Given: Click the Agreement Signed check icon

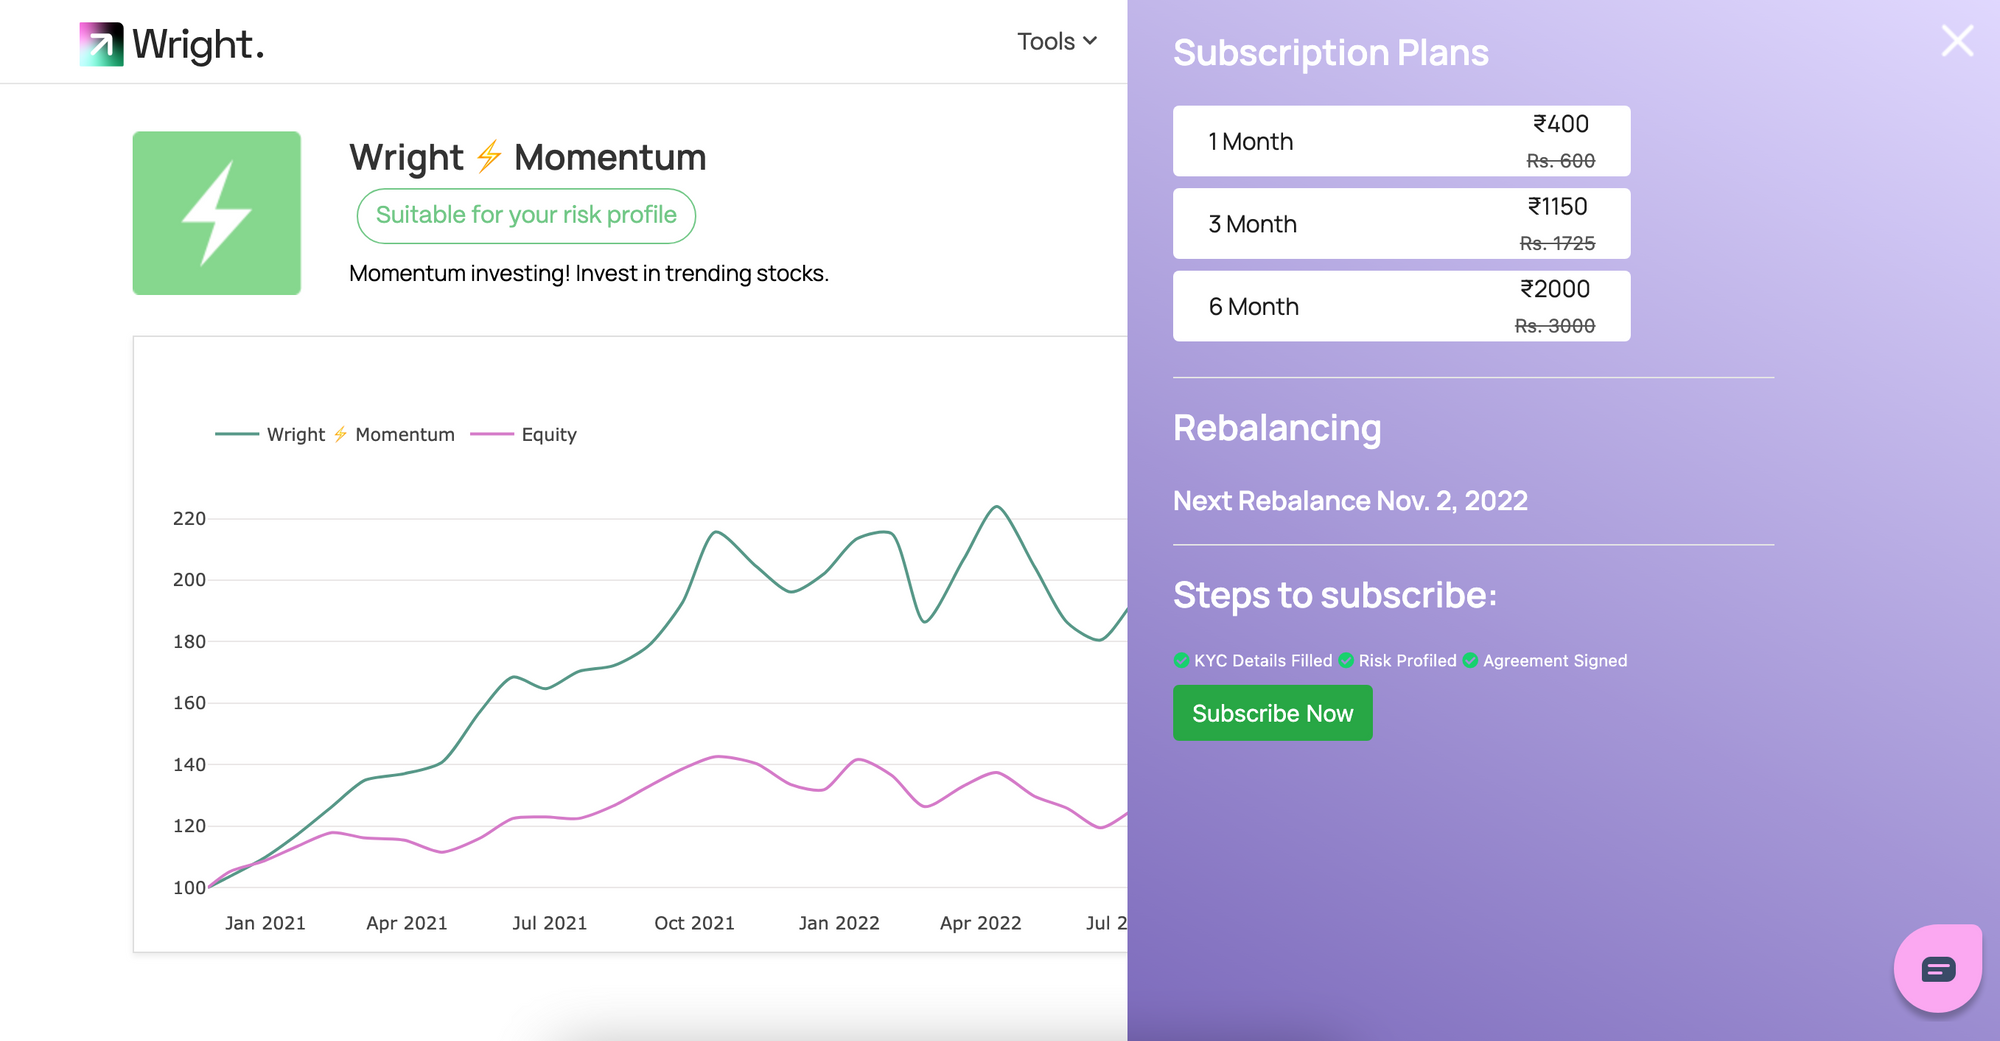Looking at the screenshot, I should [x=1470, y=660].
